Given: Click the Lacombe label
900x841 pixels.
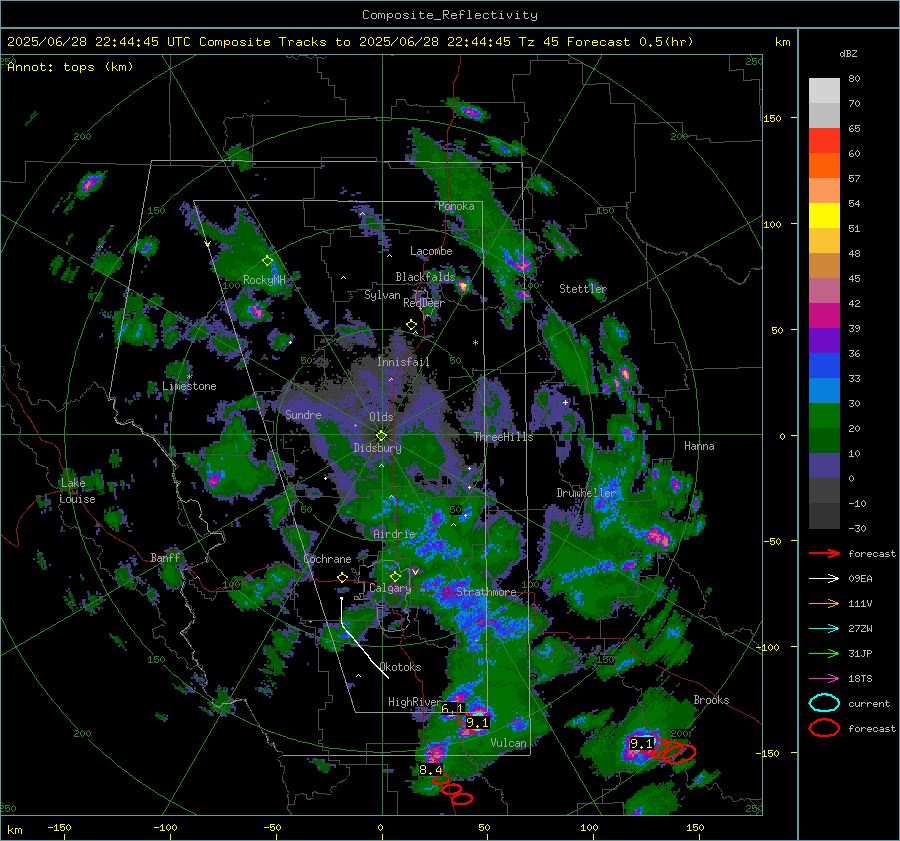Looking at the screenshot, I should (x=431, y=251).
